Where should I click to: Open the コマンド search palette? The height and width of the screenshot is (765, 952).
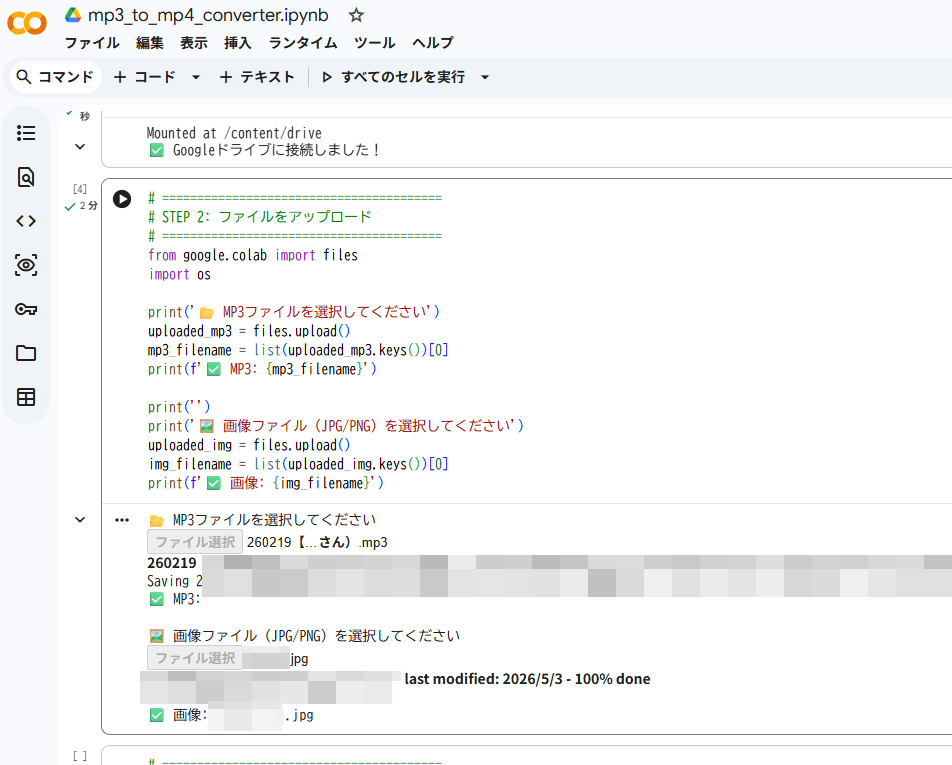click(x=55, y=77)
